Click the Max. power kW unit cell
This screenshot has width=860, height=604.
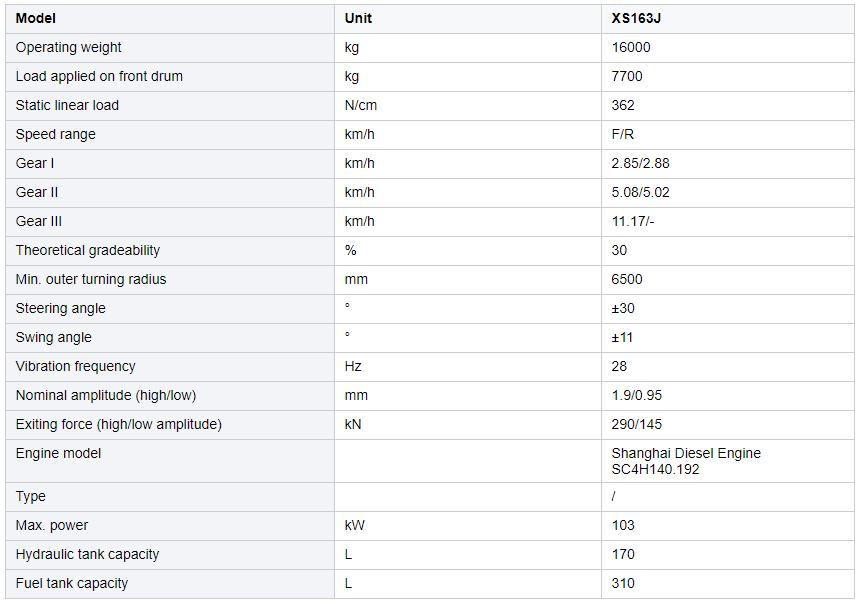click(353, 525)
